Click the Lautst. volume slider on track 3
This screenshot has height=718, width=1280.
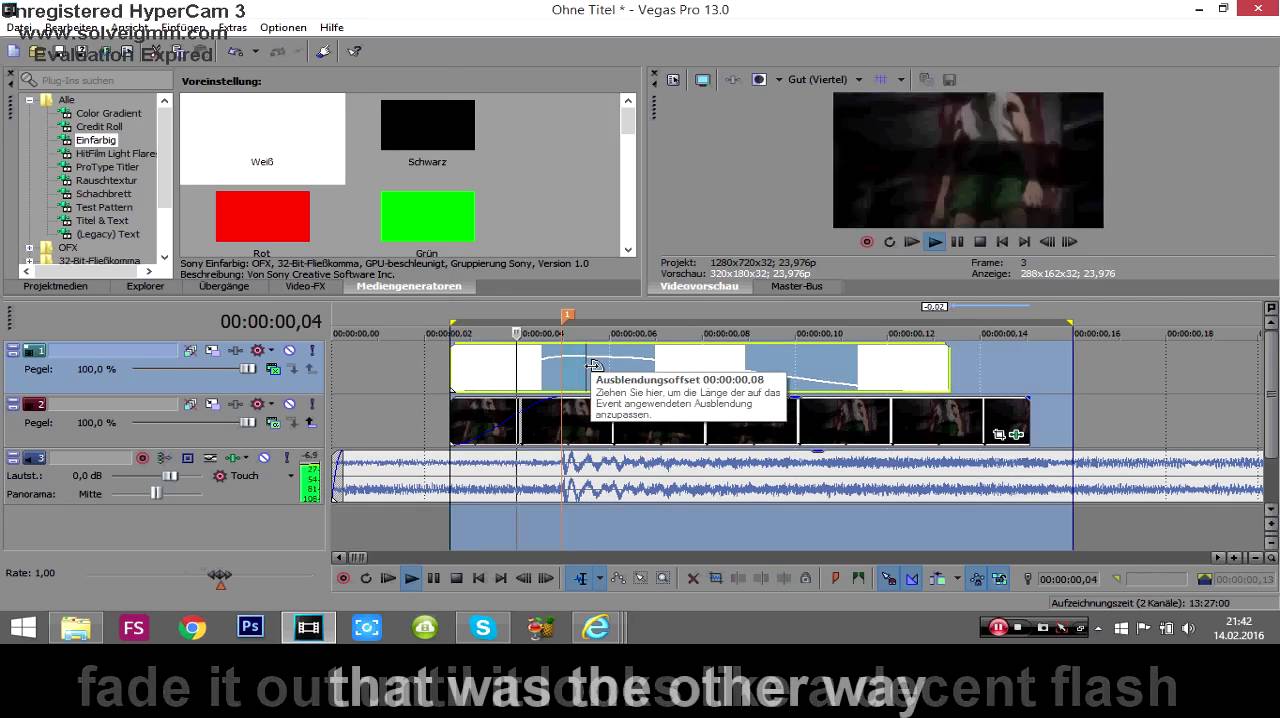(170, 476)
